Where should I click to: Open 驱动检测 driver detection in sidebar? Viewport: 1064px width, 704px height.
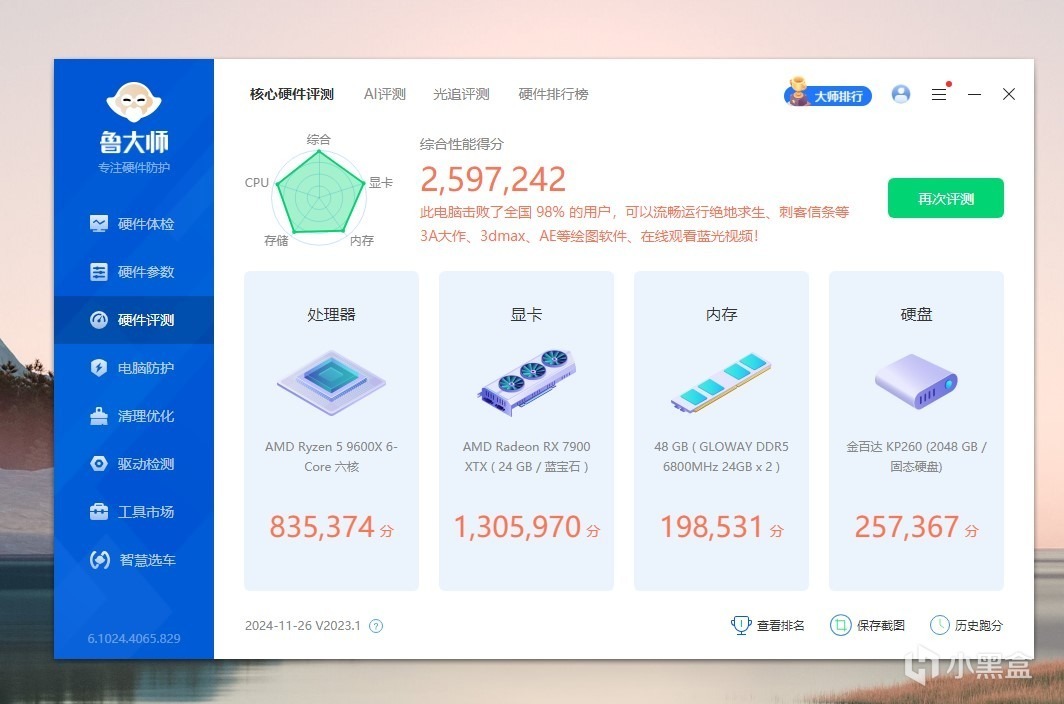[x=134, y=464]
